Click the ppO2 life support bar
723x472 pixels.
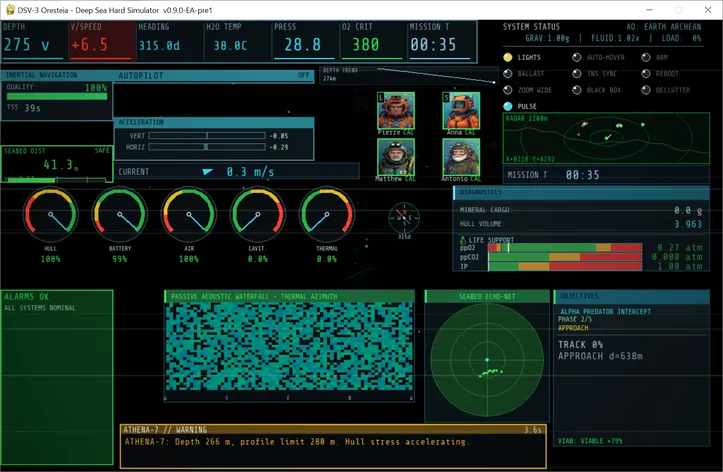tap(565, 248)
